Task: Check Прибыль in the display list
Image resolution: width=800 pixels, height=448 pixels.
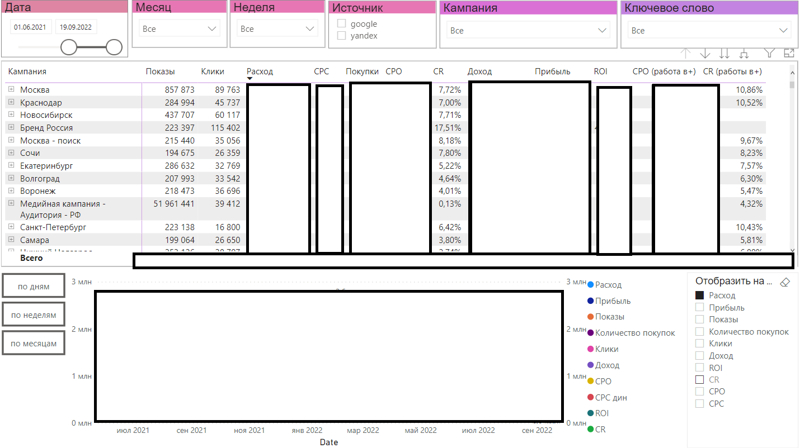Action: click(x=700, y=308)
